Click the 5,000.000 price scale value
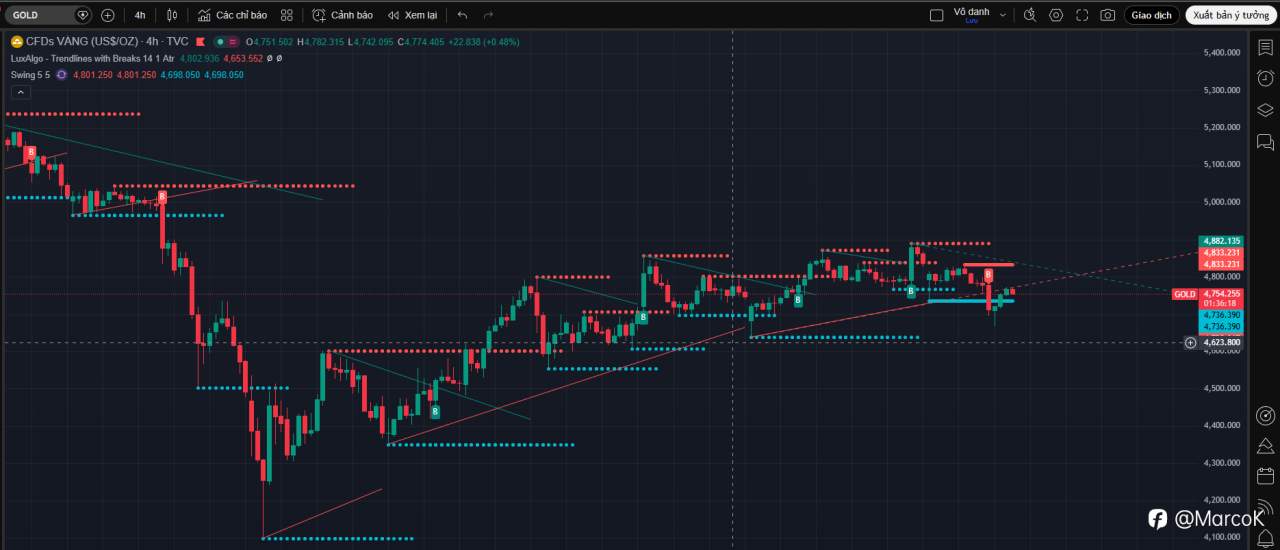Image resolution: width=1280 pixels, height=550 pixels. tap(1221, 201)
